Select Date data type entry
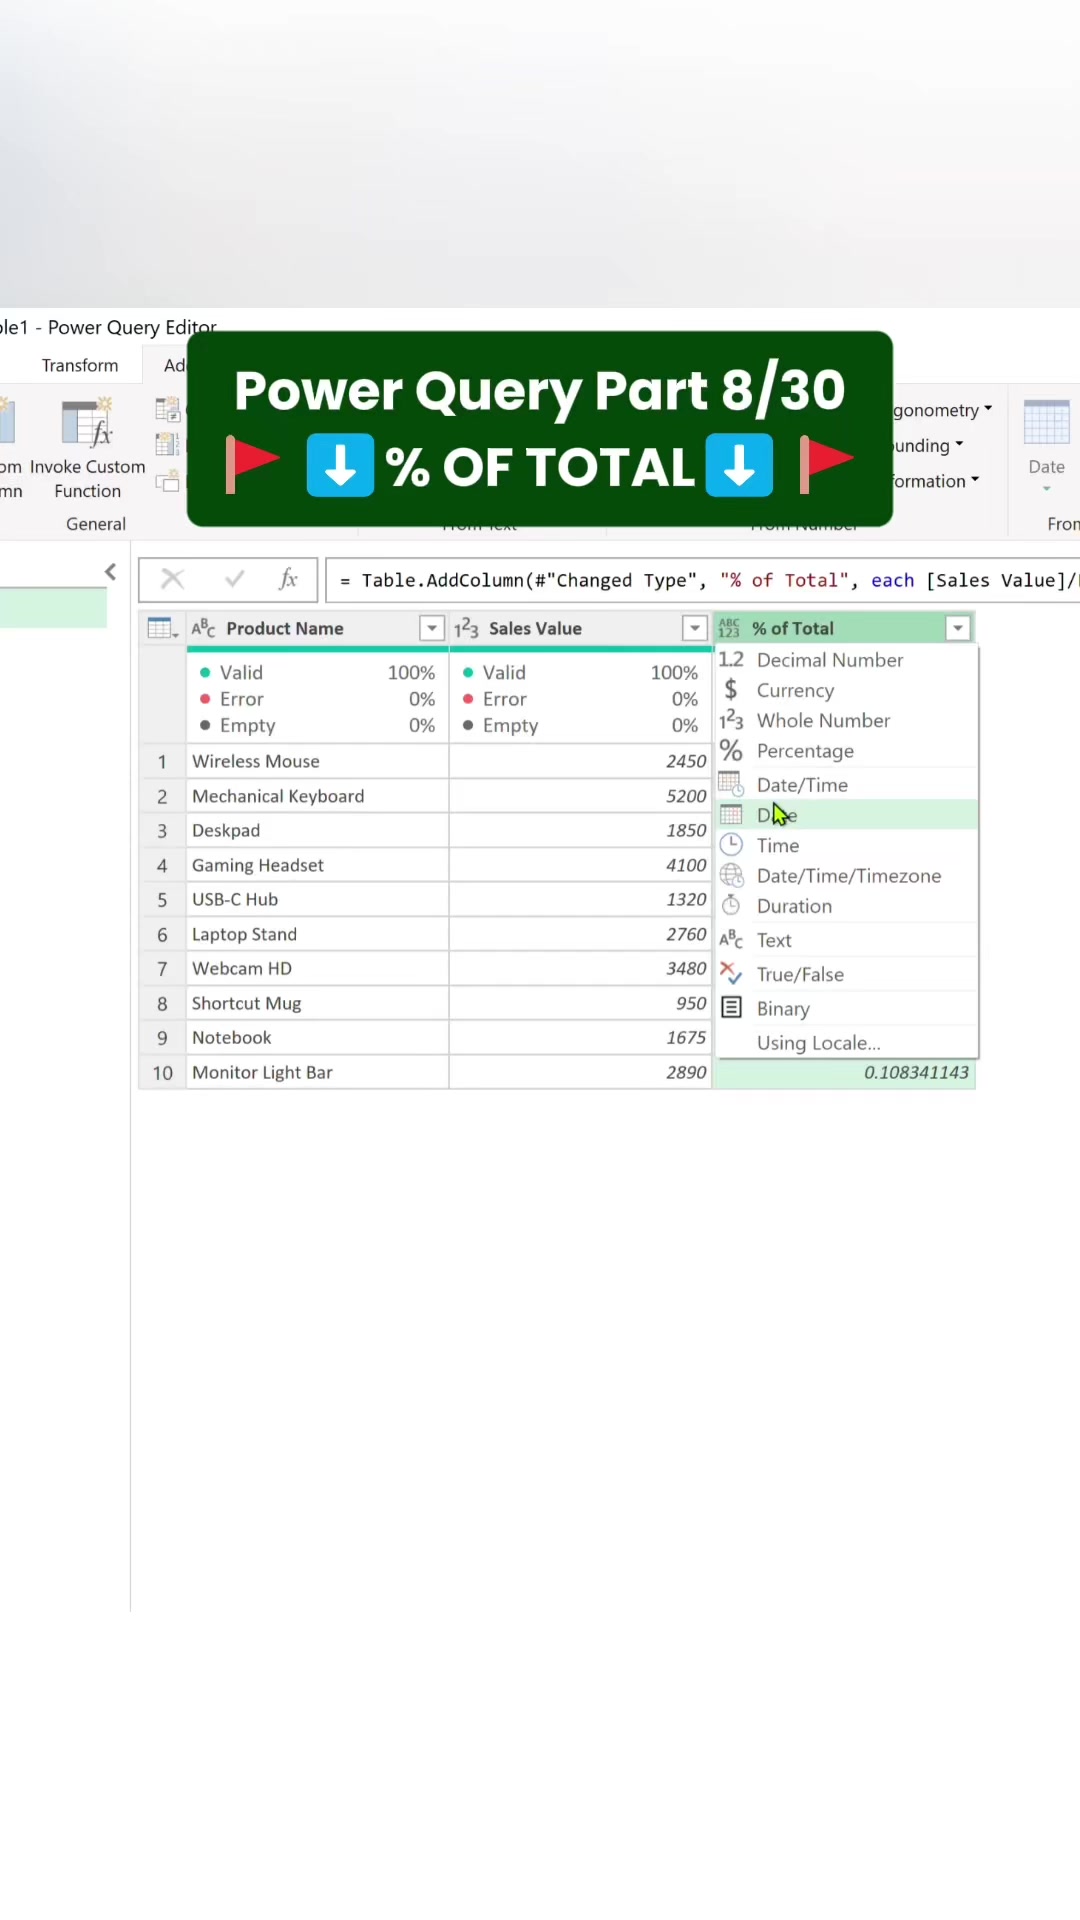 846,815
